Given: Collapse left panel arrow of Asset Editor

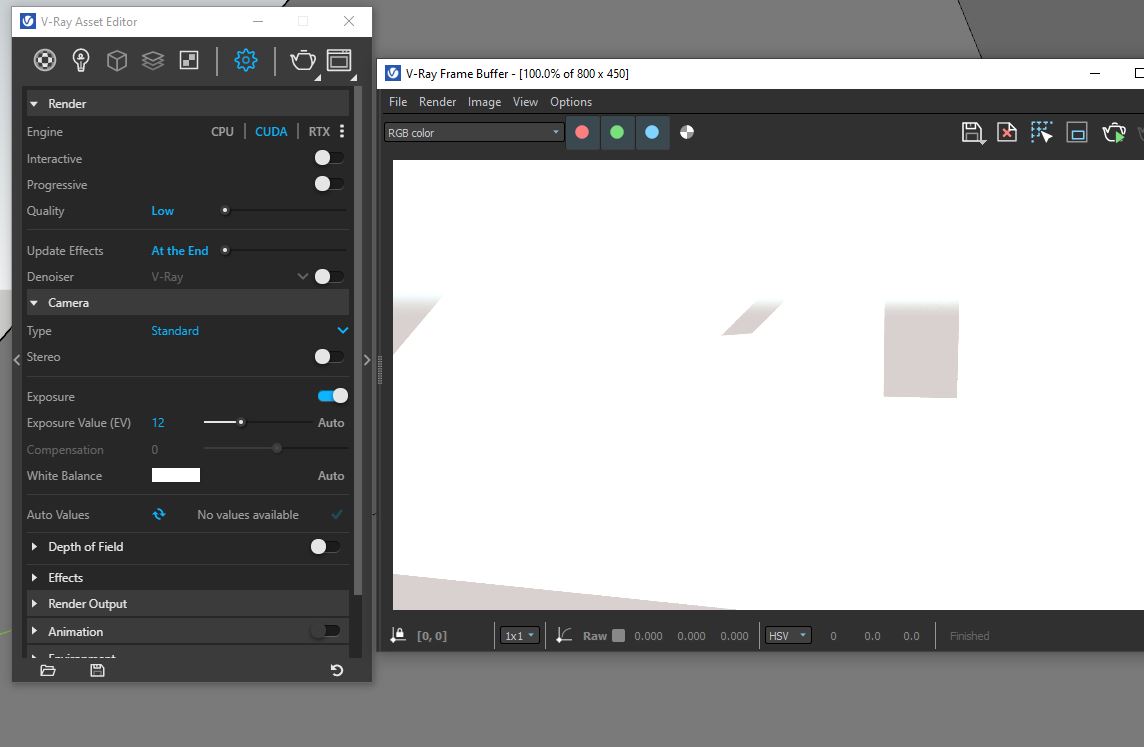Looking at the screenshot, I should click(x=16, y=360).
